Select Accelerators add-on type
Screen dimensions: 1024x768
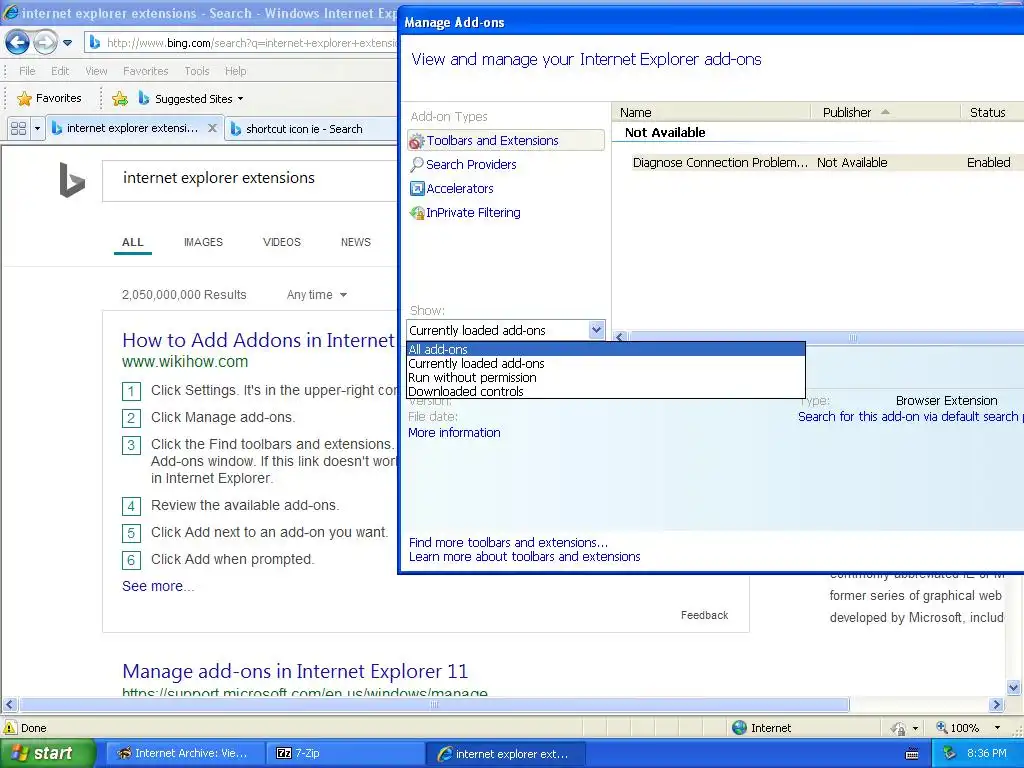click(451, 189)
